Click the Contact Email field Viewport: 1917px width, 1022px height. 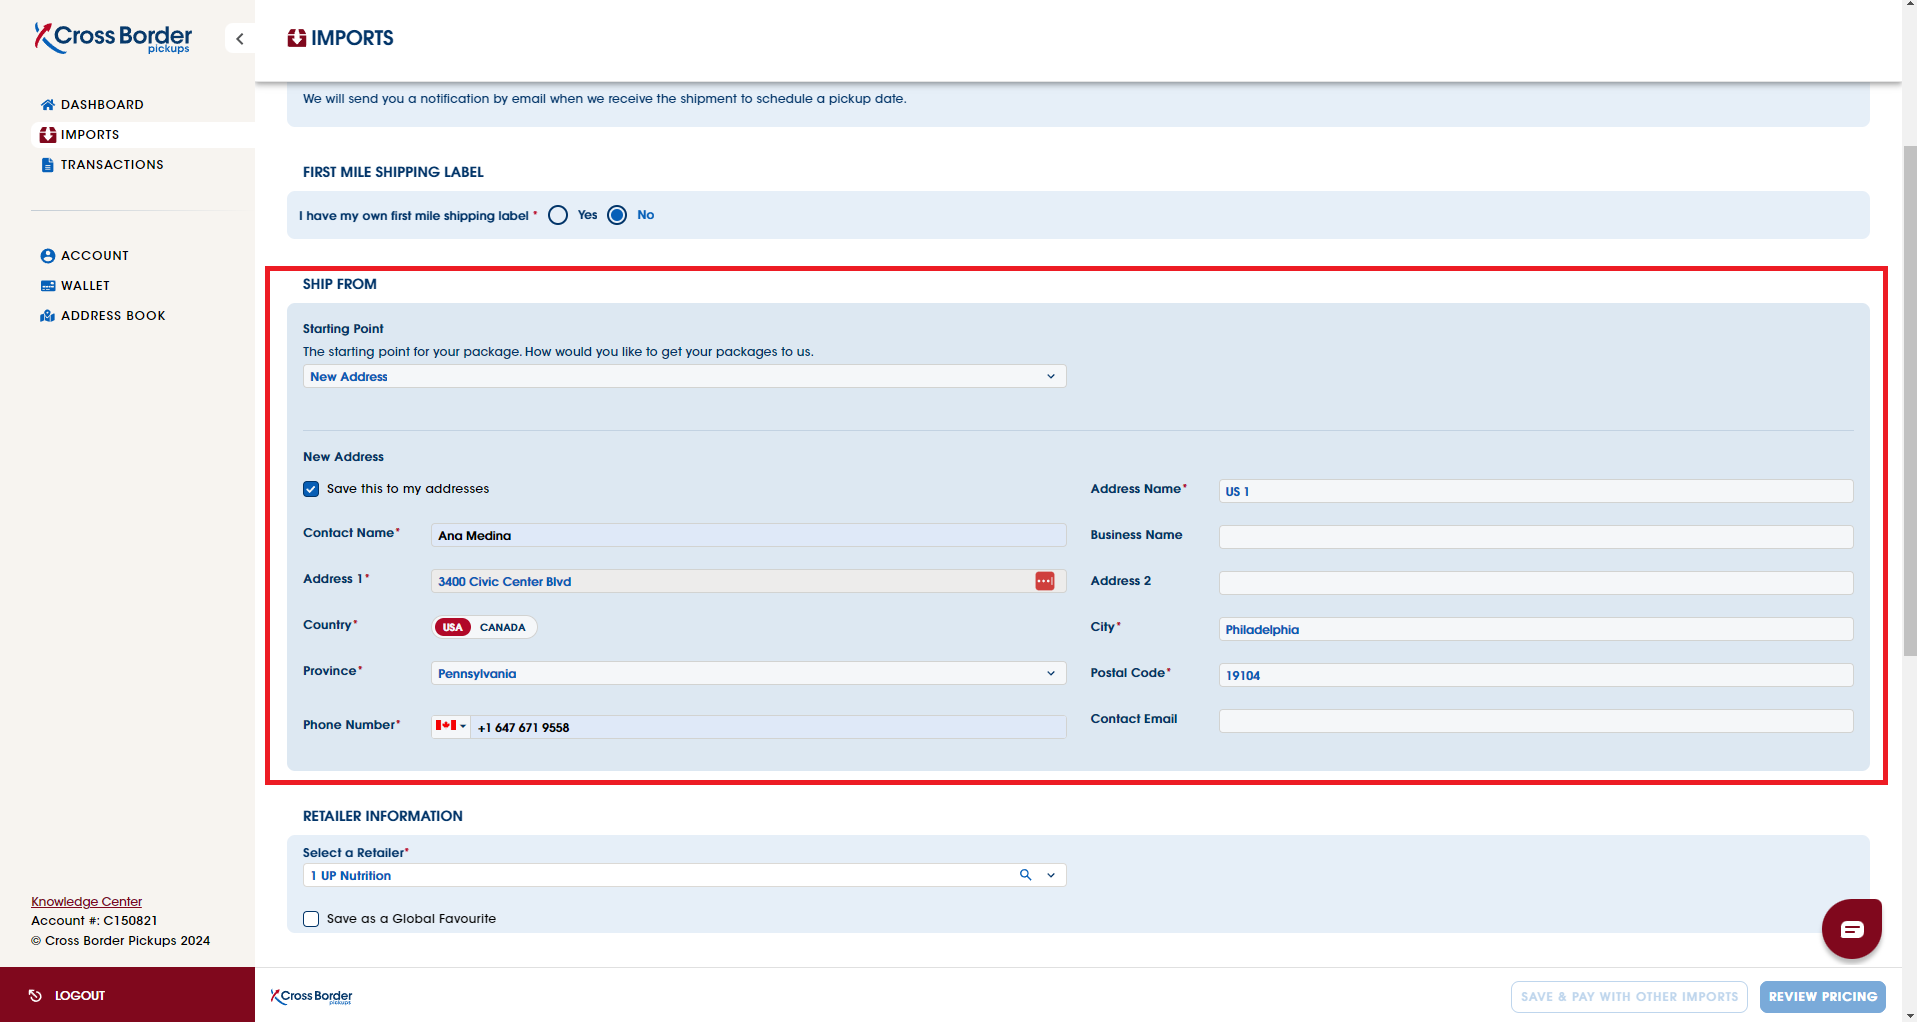pos(1535,721)
